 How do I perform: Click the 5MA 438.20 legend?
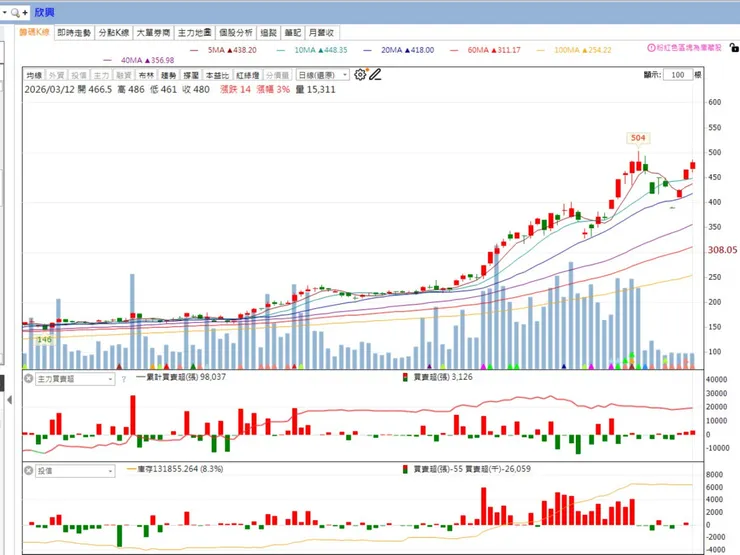tap(224, 50)
